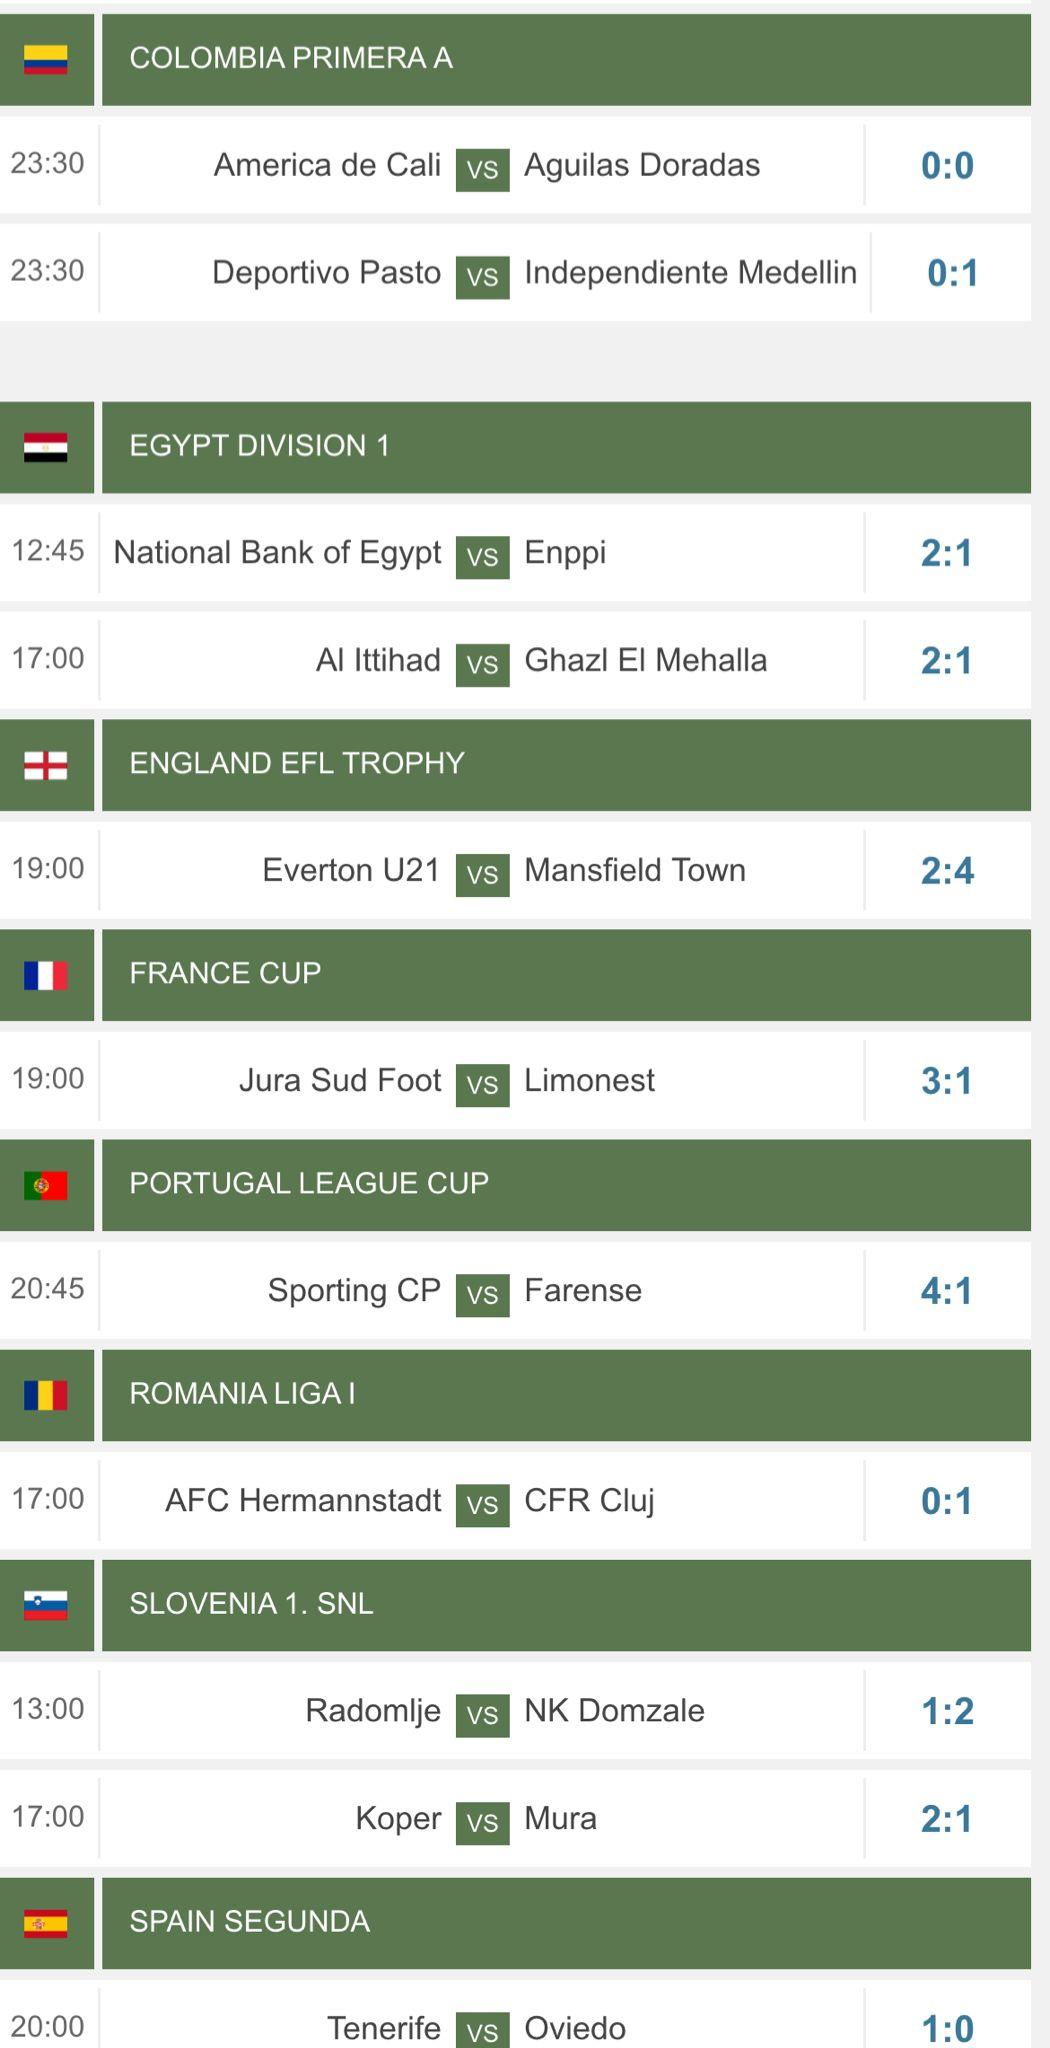The width and height of the screenshot is (1050, 2048).
Task: Open the America de Cali team name
Action: click(x=327, y=165)
